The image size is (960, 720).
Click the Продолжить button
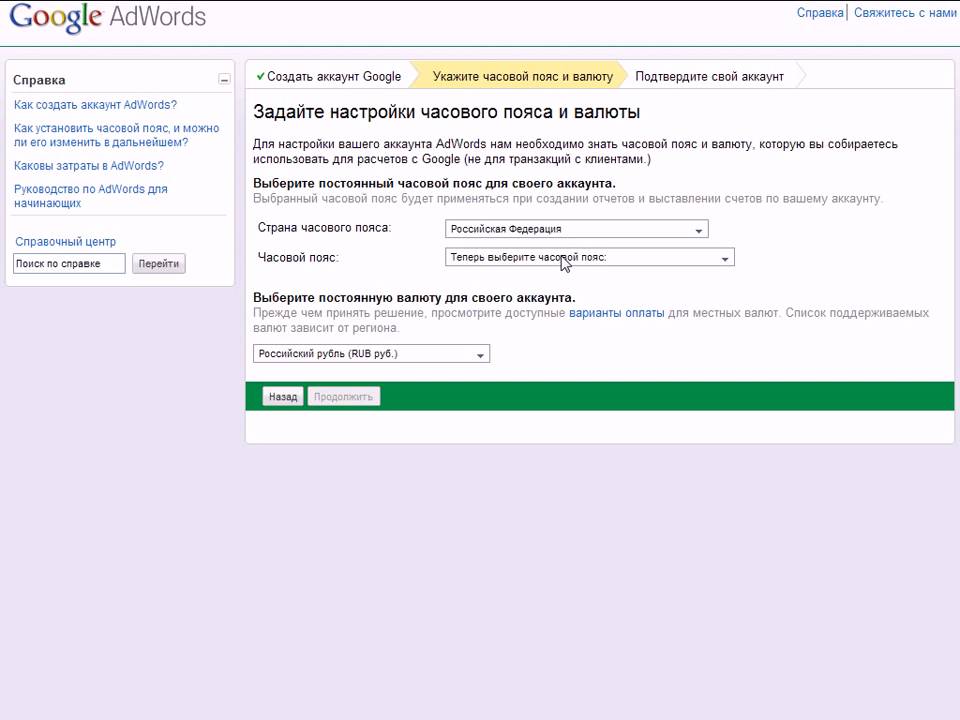point(343,397)
